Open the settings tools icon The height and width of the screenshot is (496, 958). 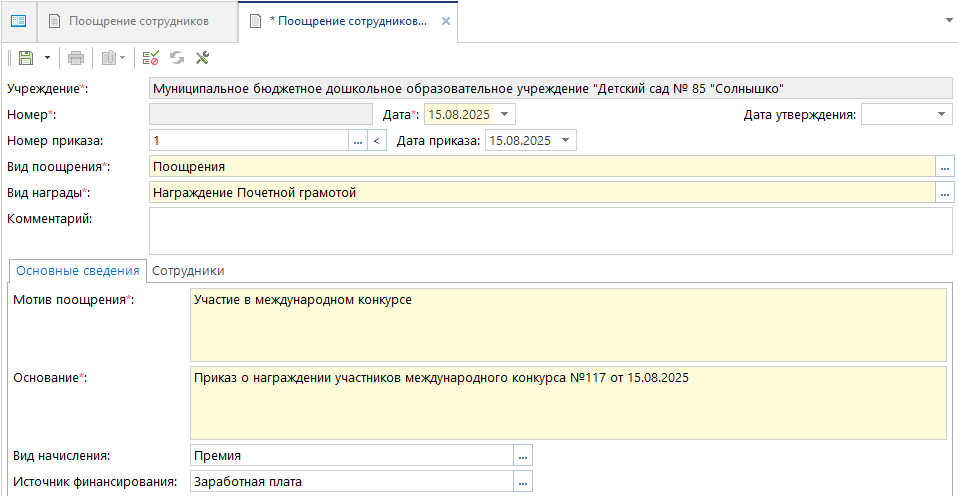[x=202, y=58]
